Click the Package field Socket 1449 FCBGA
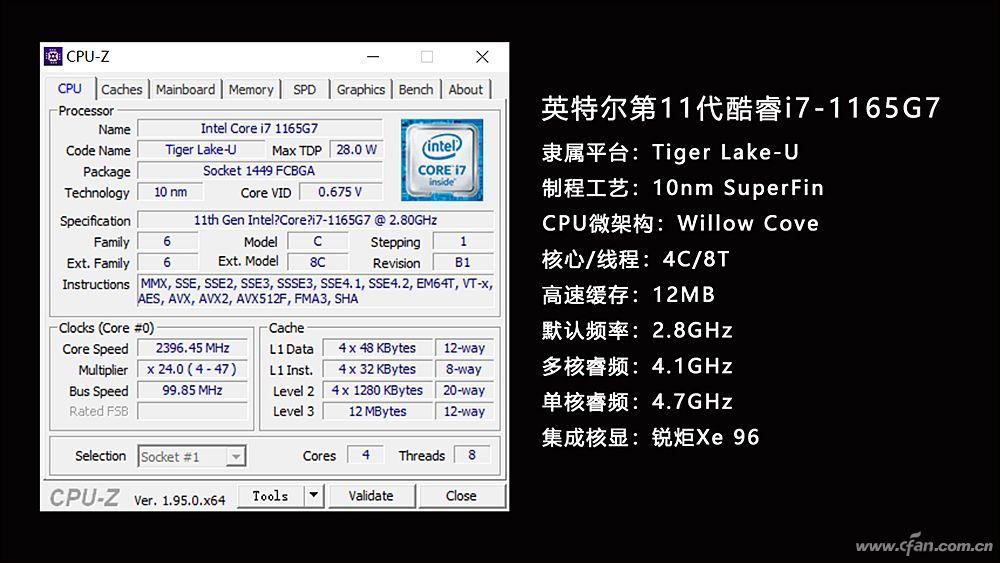1000x563 pixels. click(x=260, y=170)
